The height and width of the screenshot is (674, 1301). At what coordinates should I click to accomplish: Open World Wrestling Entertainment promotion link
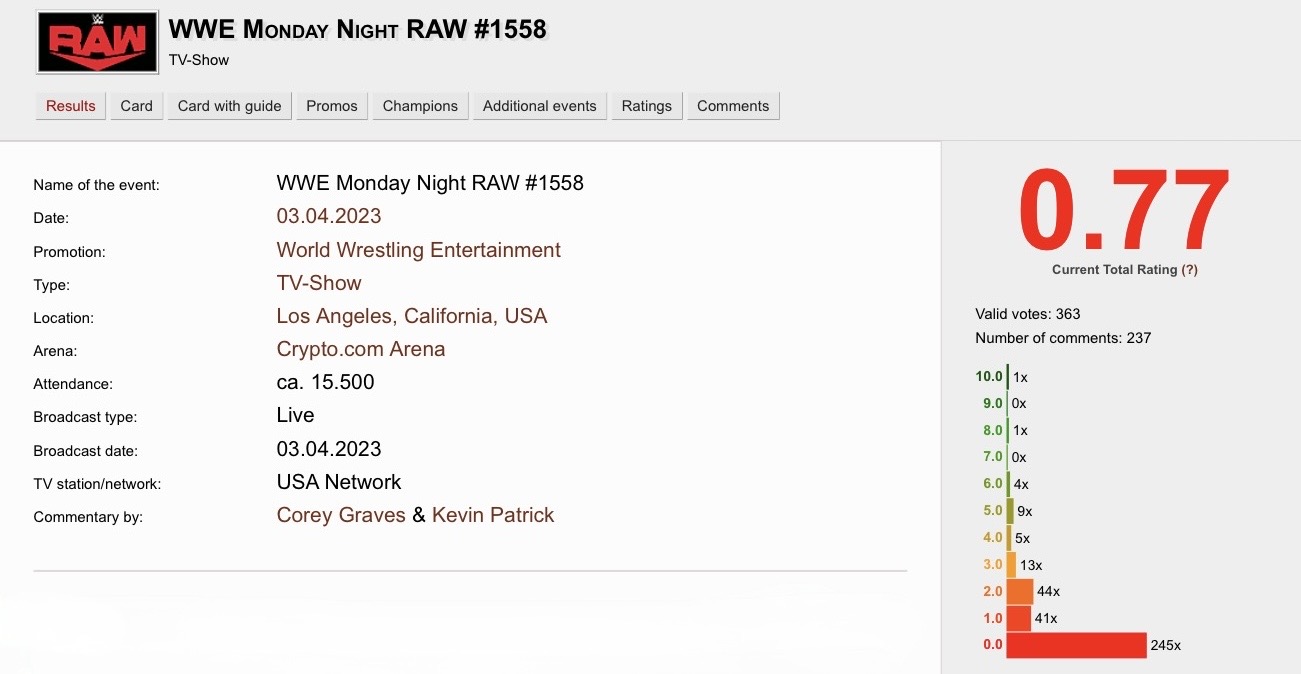point(419,250)
